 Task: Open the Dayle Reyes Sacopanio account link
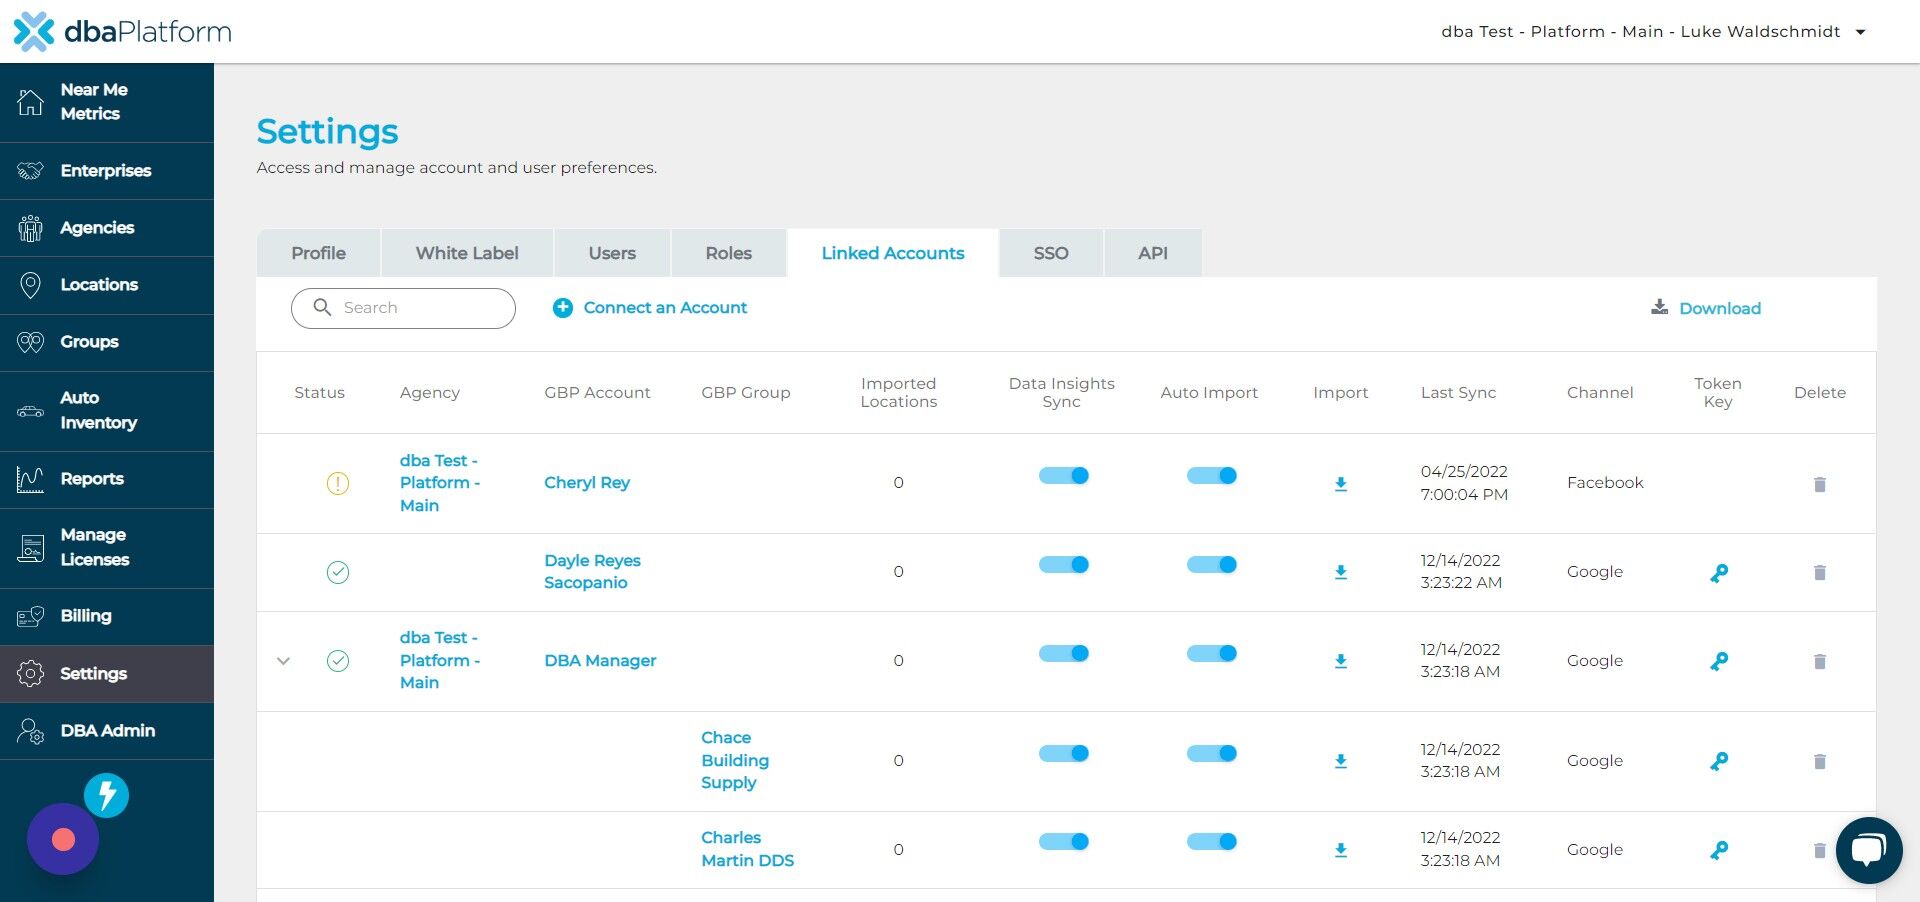tap(592, 572)
